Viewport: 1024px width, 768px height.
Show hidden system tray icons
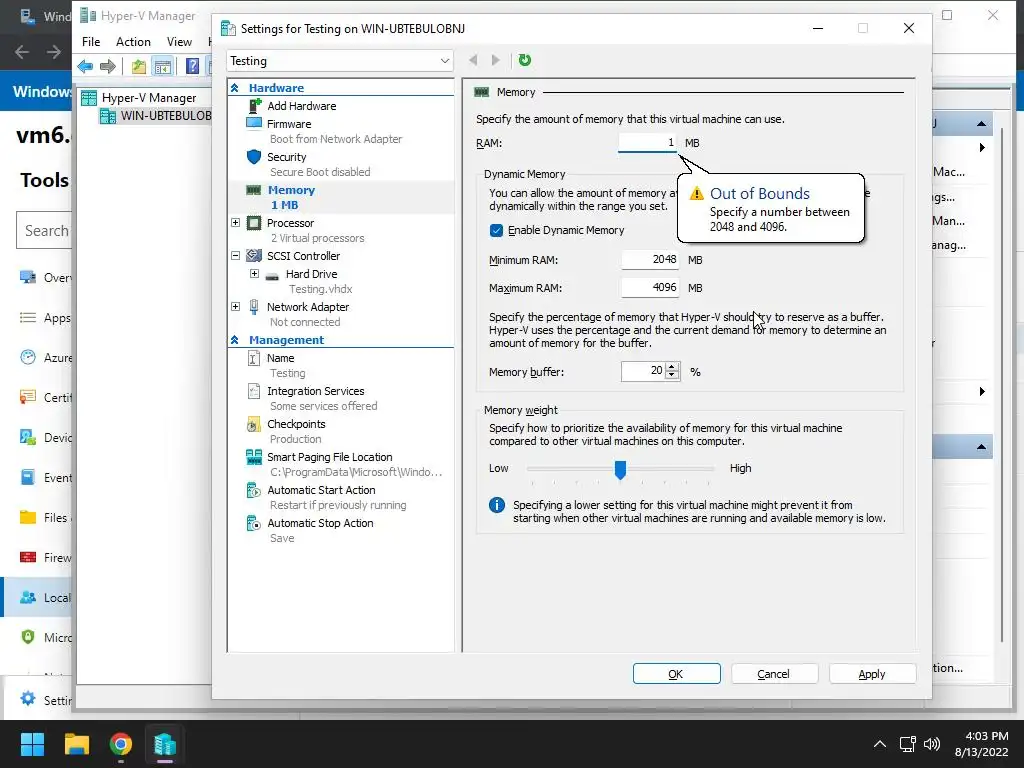tap(880, 744)
